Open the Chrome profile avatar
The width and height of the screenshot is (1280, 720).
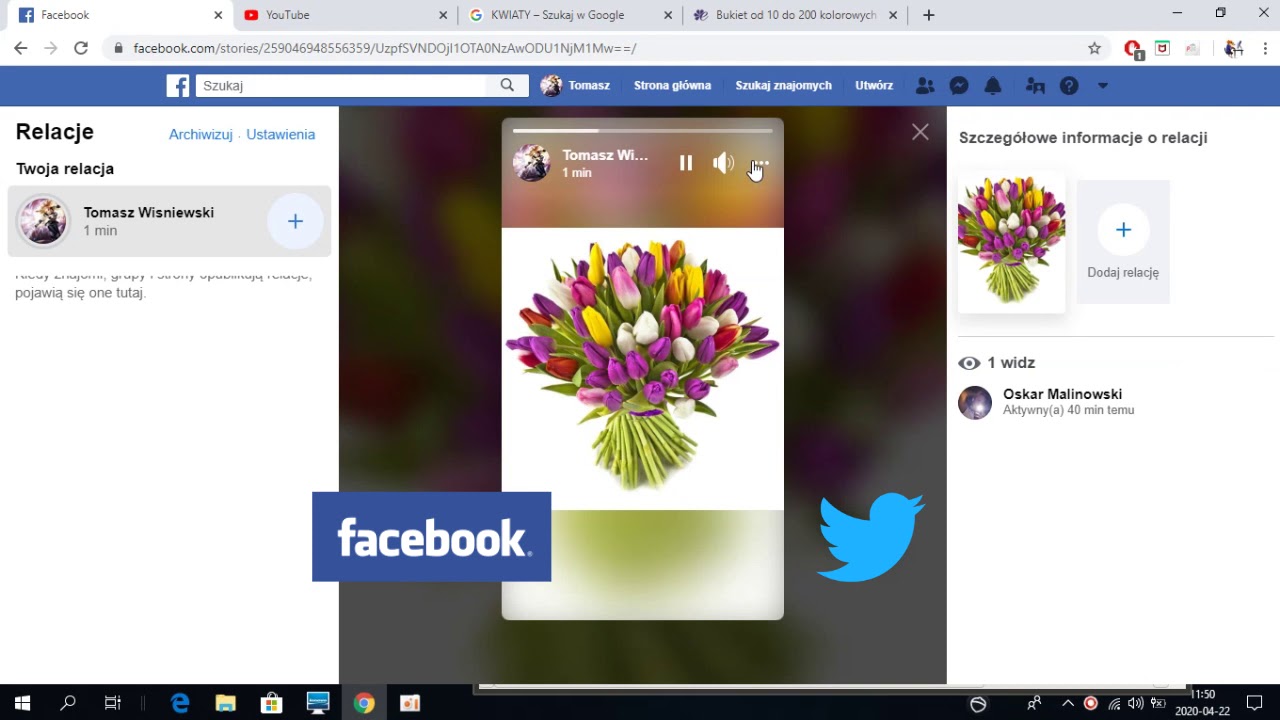[x=1233, y=48]
